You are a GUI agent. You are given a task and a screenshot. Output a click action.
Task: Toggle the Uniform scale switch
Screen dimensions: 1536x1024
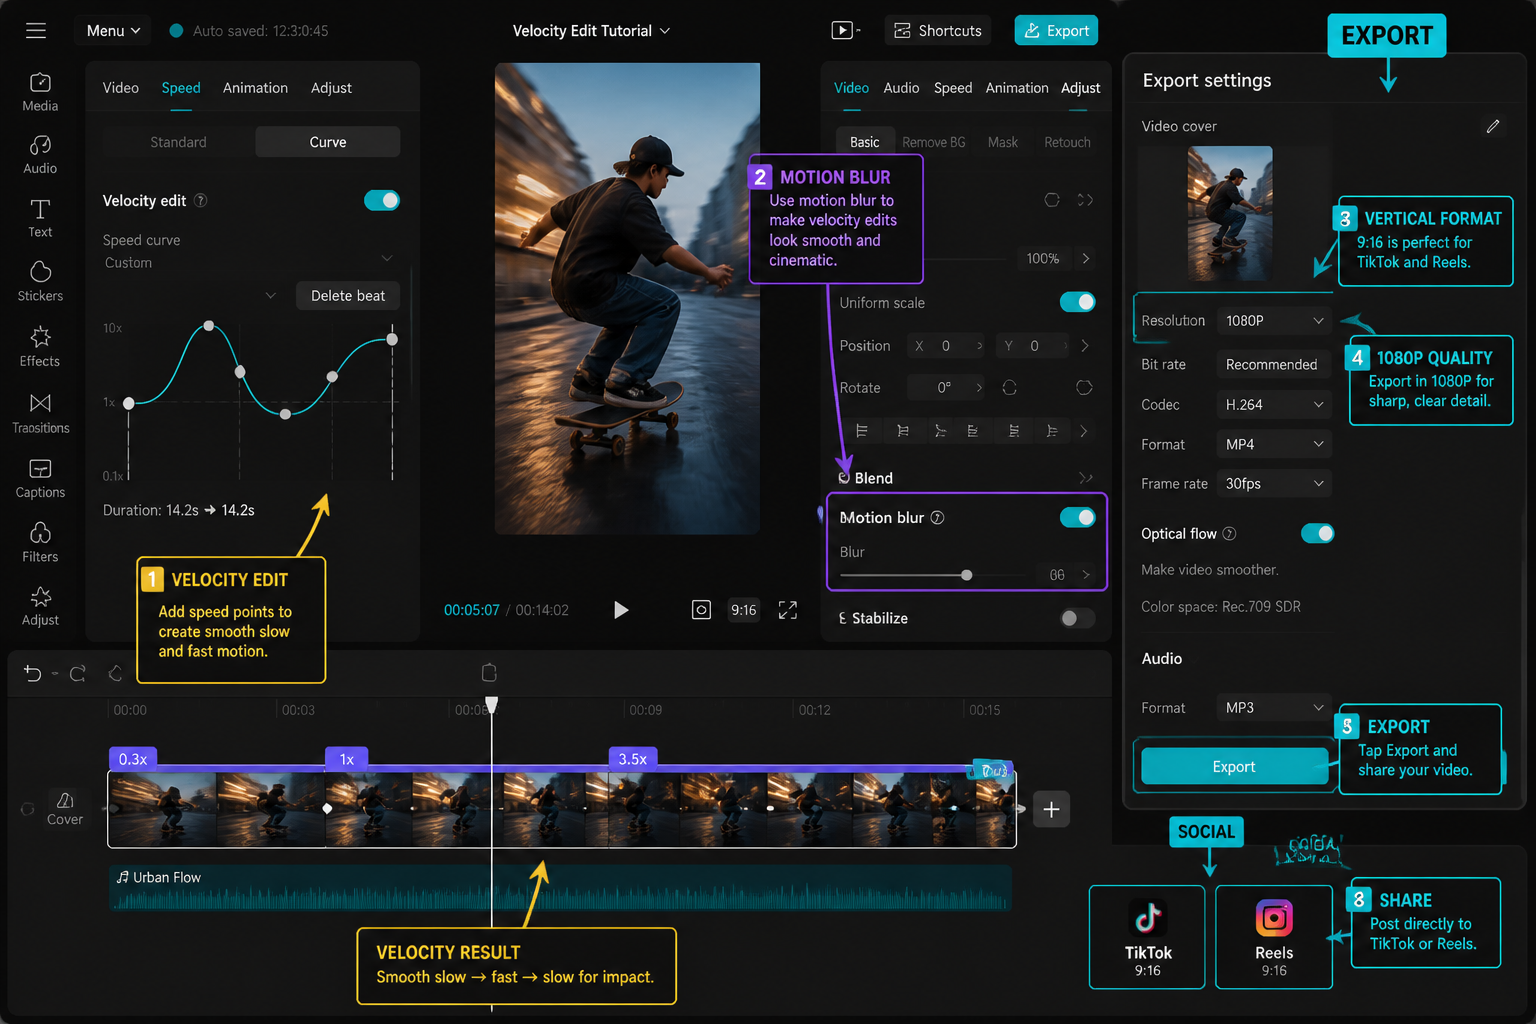click(x=1077, y=302)
